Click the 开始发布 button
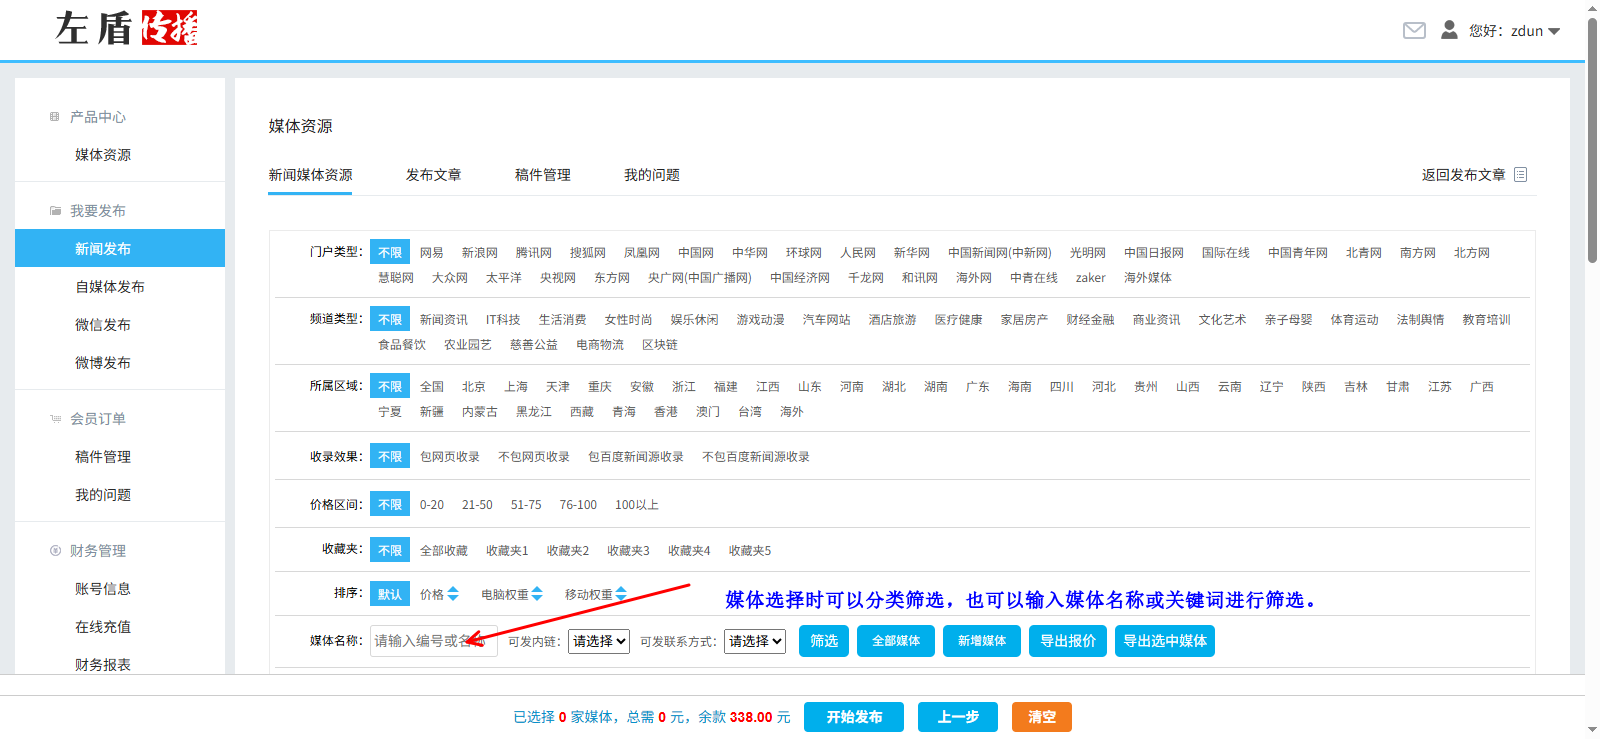The height and width of the screenshot is (739, 1600). (x=853, y=717)
